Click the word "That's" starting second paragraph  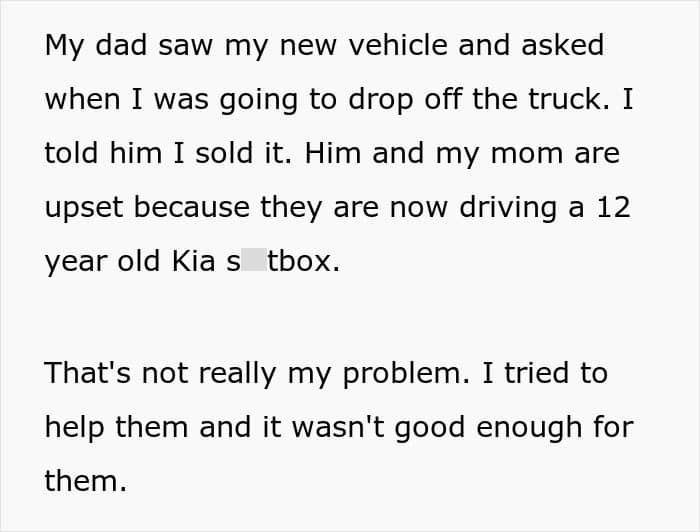(x=89, y=373)
